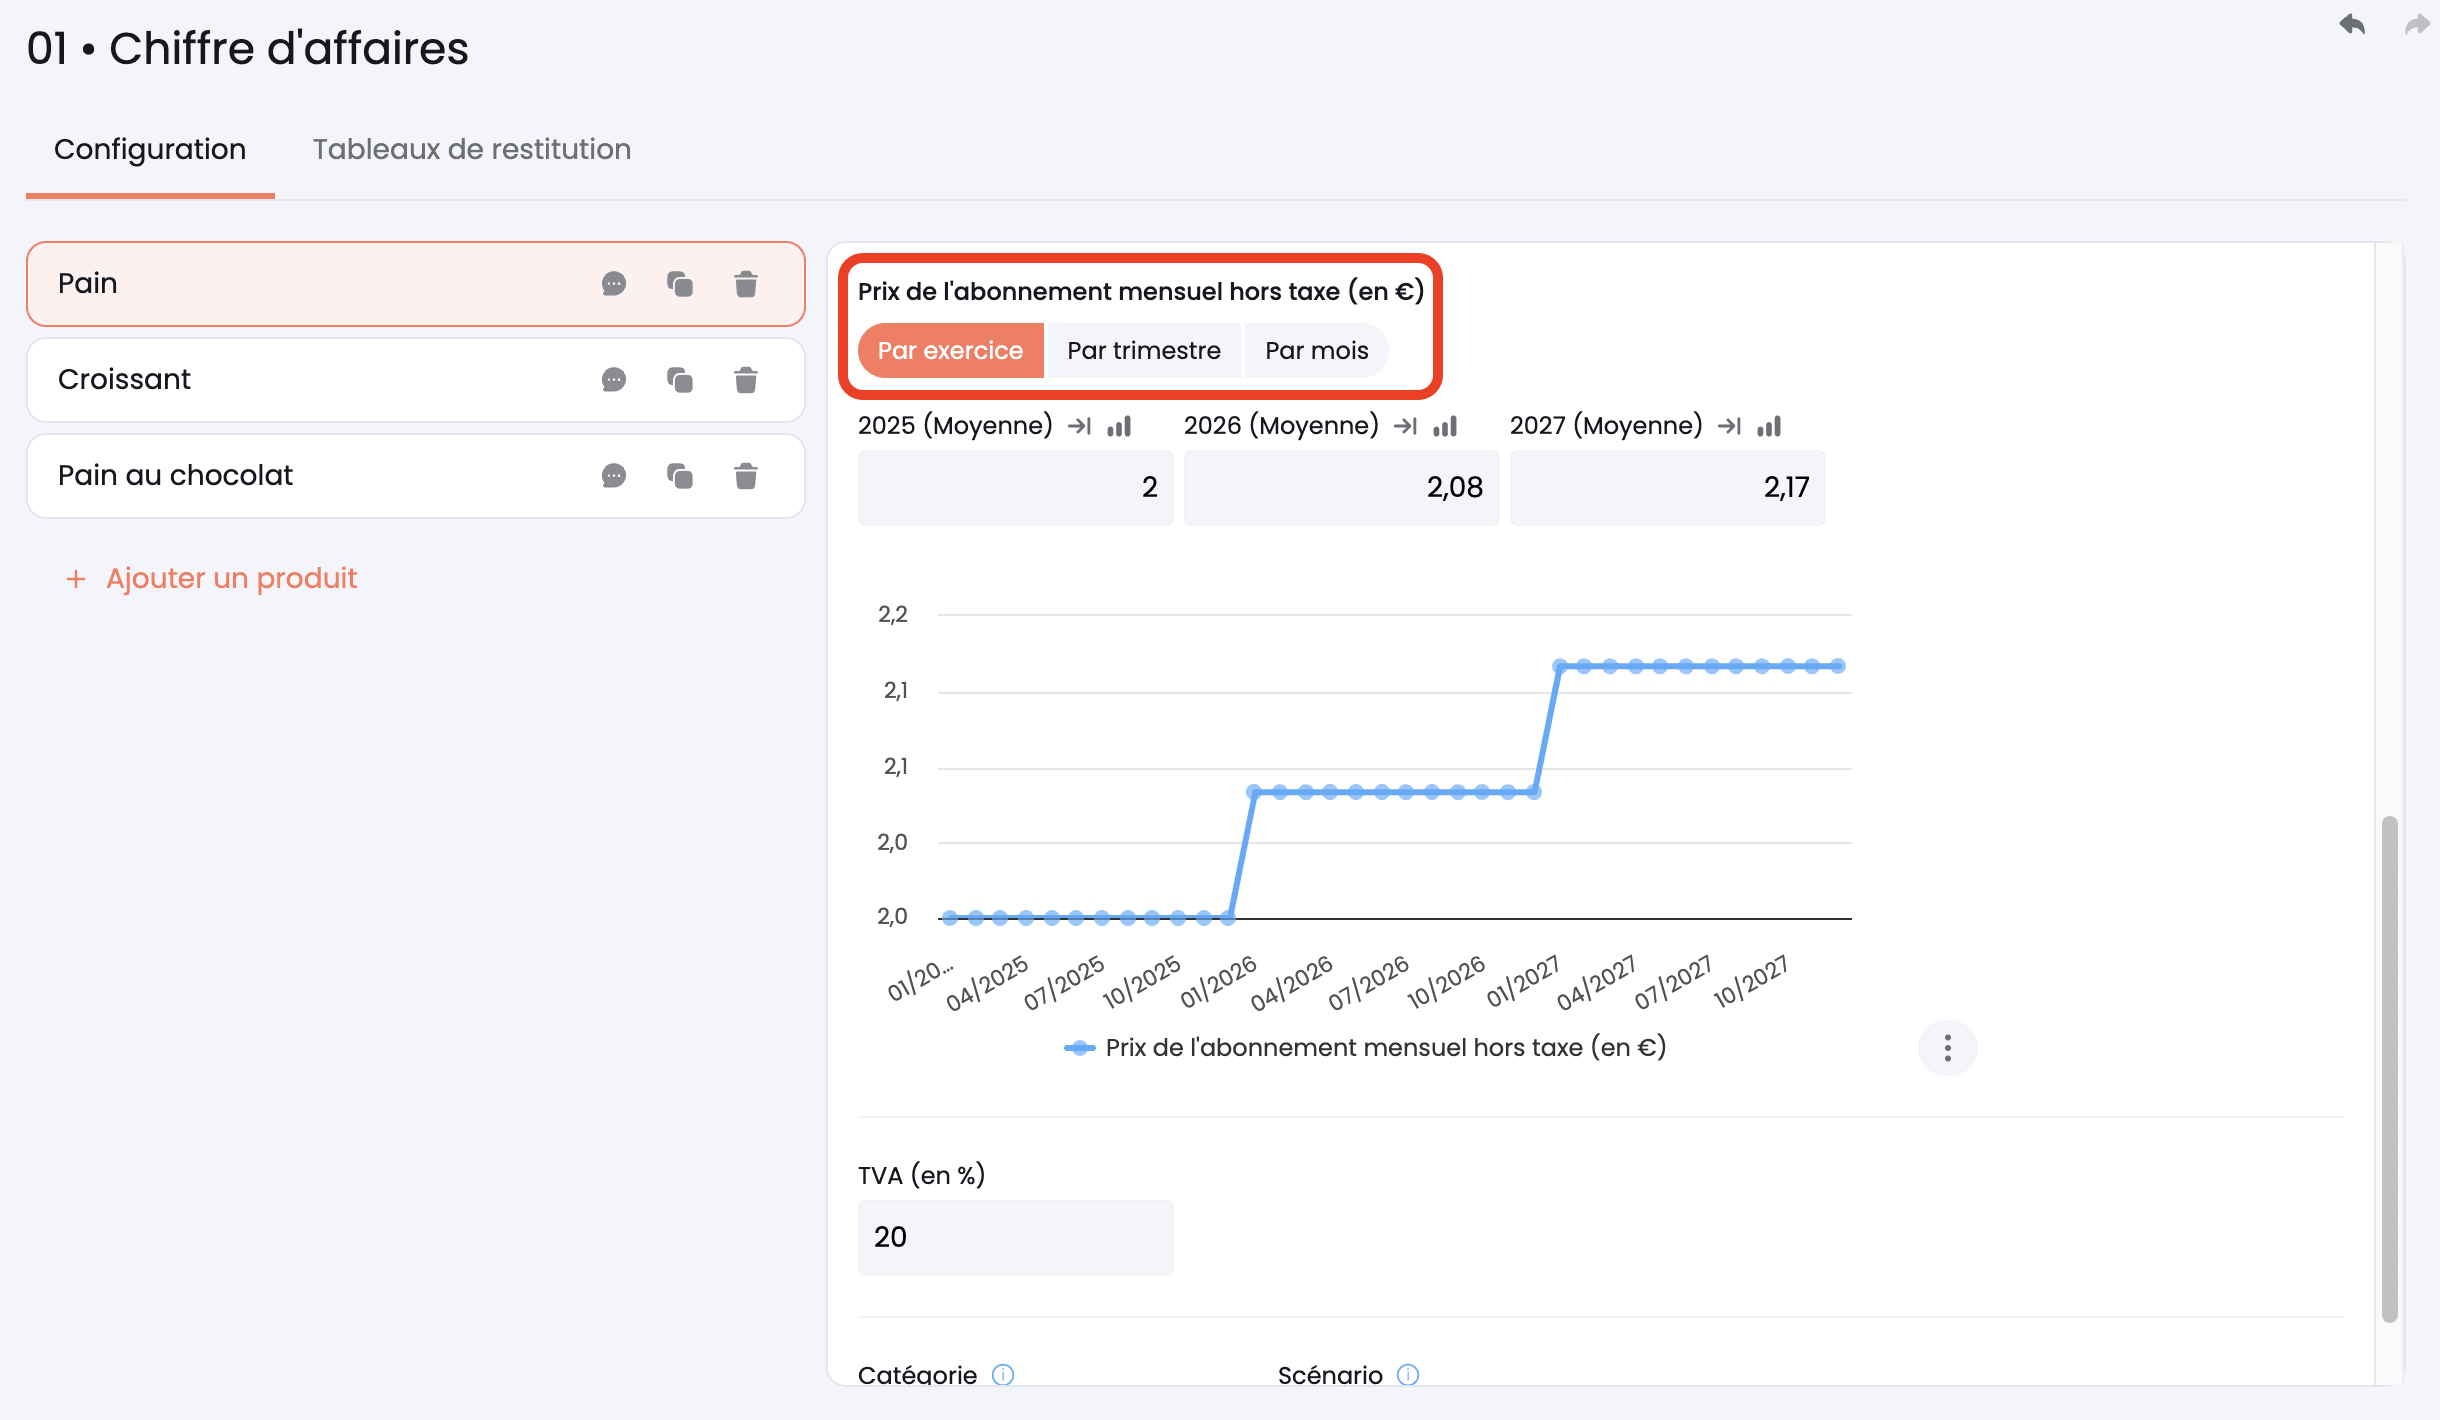Click the page title 01 • Chiffre d'affaires

[248, 48]
